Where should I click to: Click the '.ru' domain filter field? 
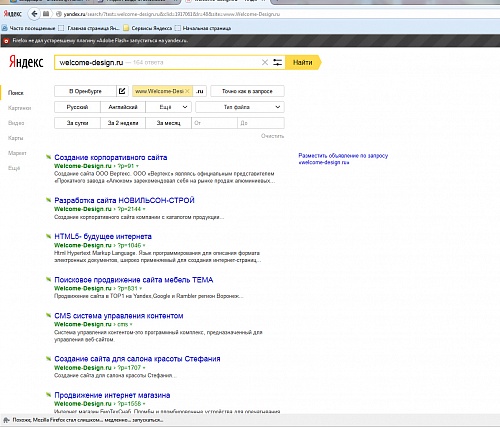(x=200, y=91)
